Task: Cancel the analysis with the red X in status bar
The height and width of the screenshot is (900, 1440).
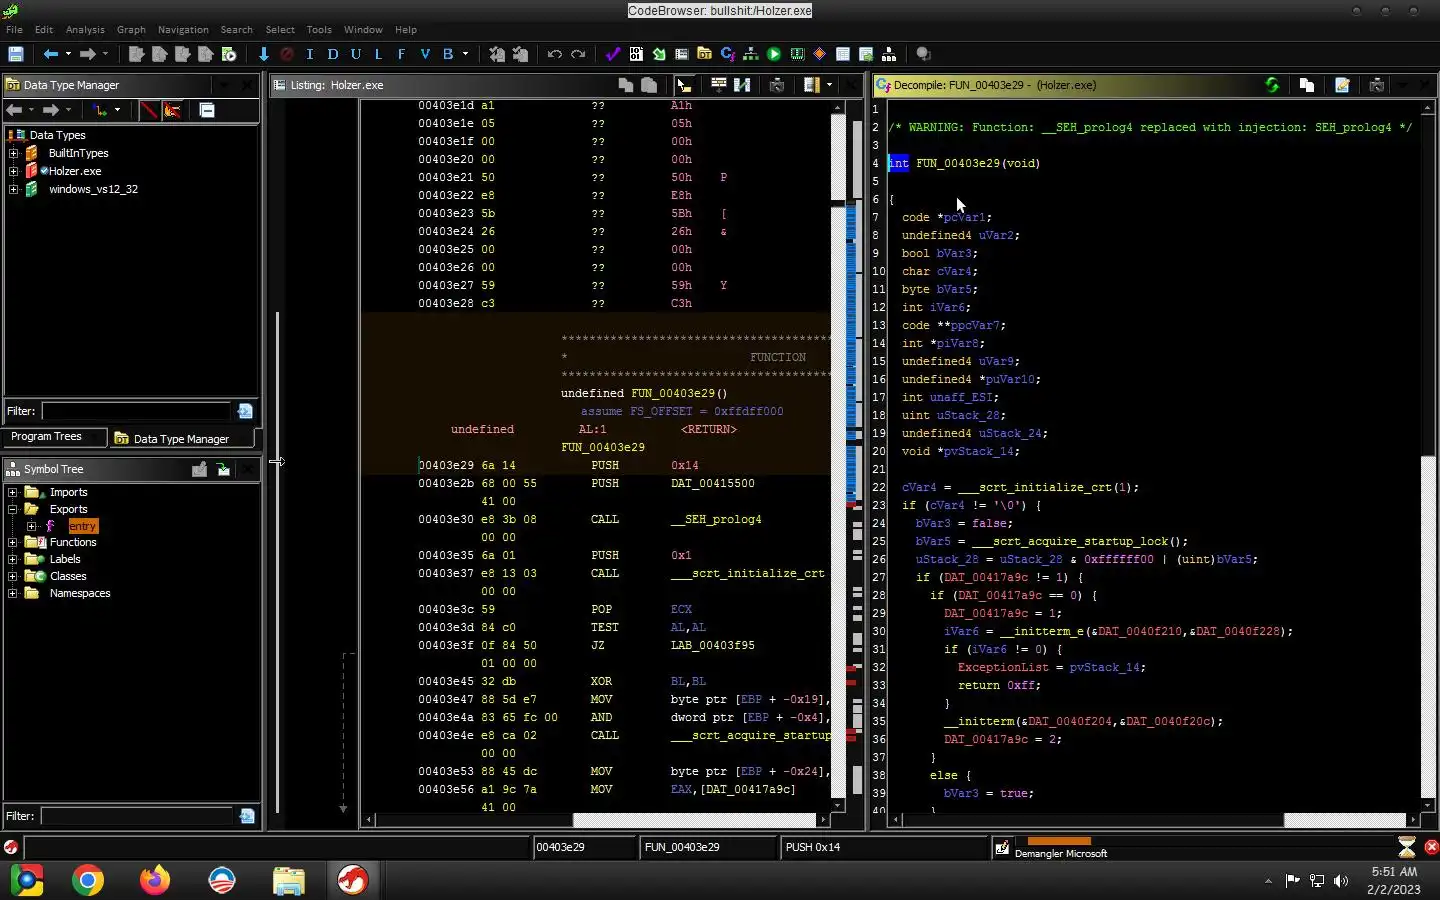Action: click(x=1430, y=847)
